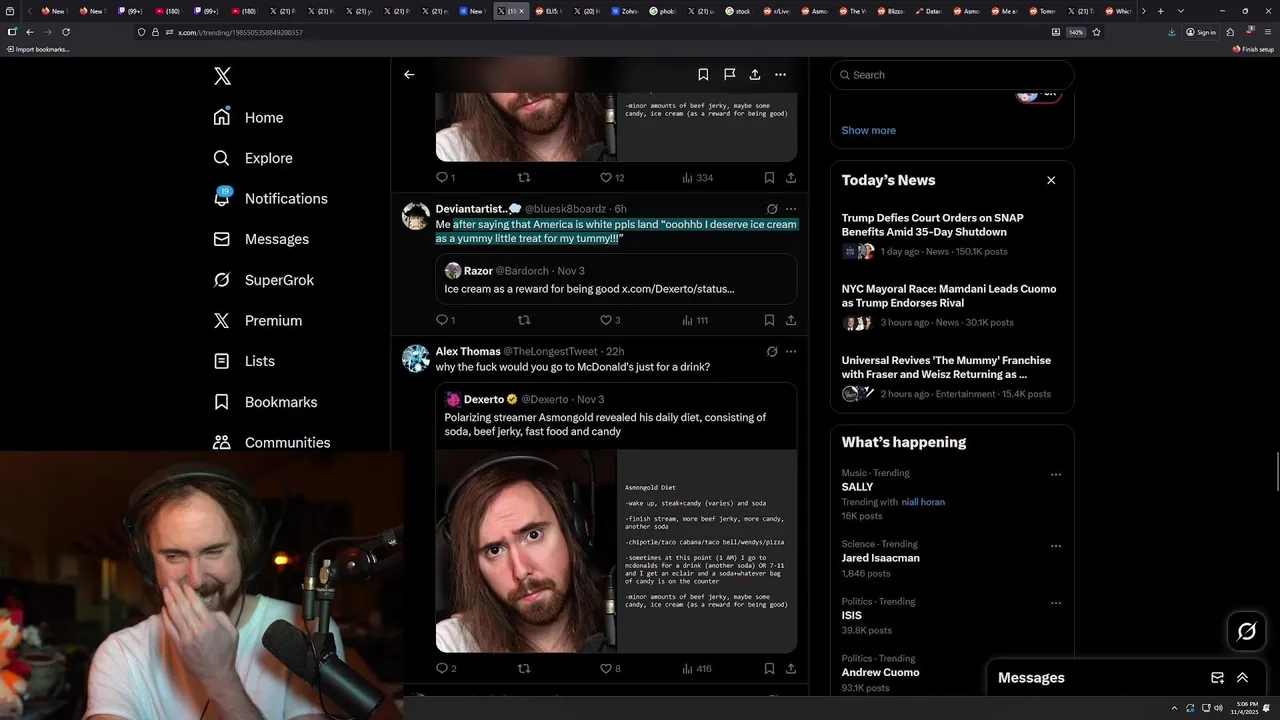View analytics showing 334 views

(697, 178)
